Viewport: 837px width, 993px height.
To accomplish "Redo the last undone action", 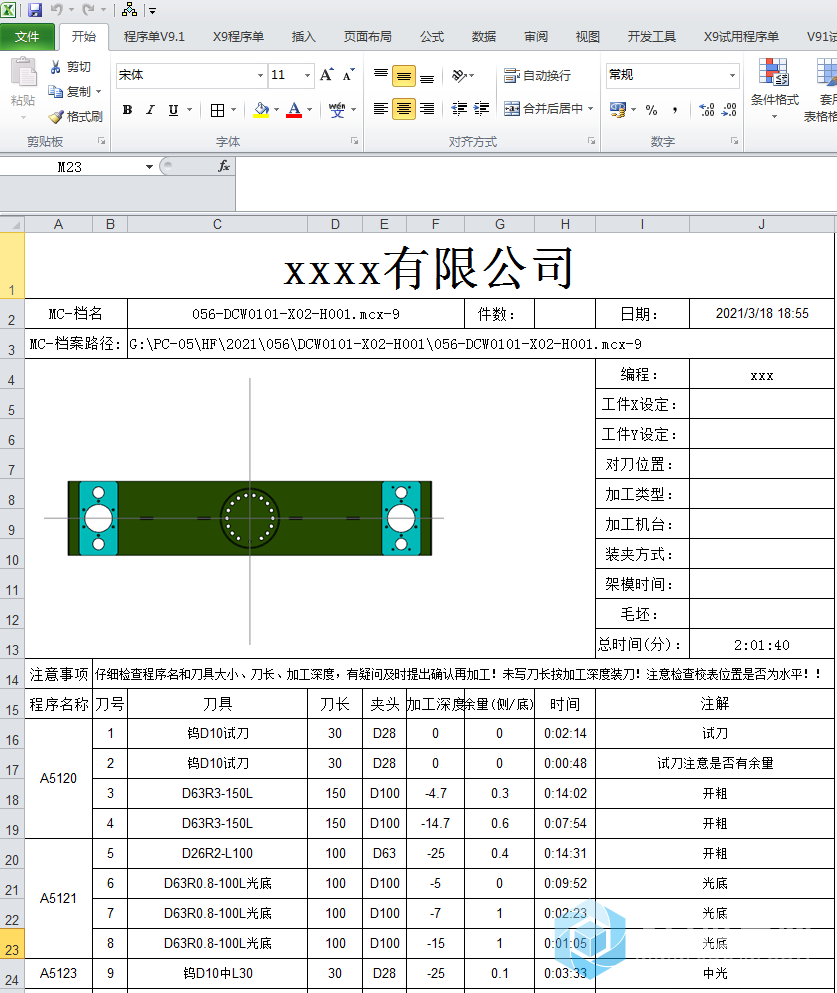I will [88, 9].
